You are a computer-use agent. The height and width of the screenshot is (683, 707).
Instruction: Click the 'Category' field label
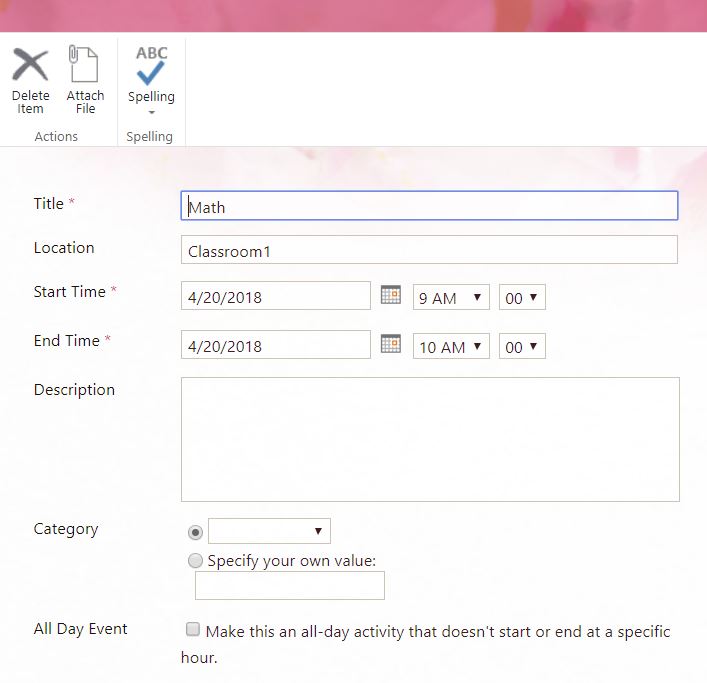click(x=66, y=529)
